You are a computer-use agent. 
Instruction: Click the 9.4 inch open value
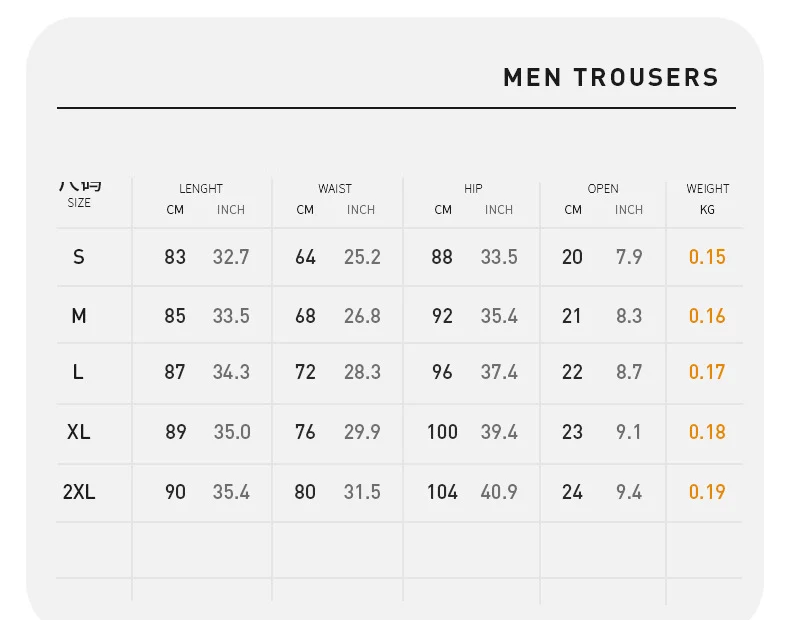(x=629, y=492)
